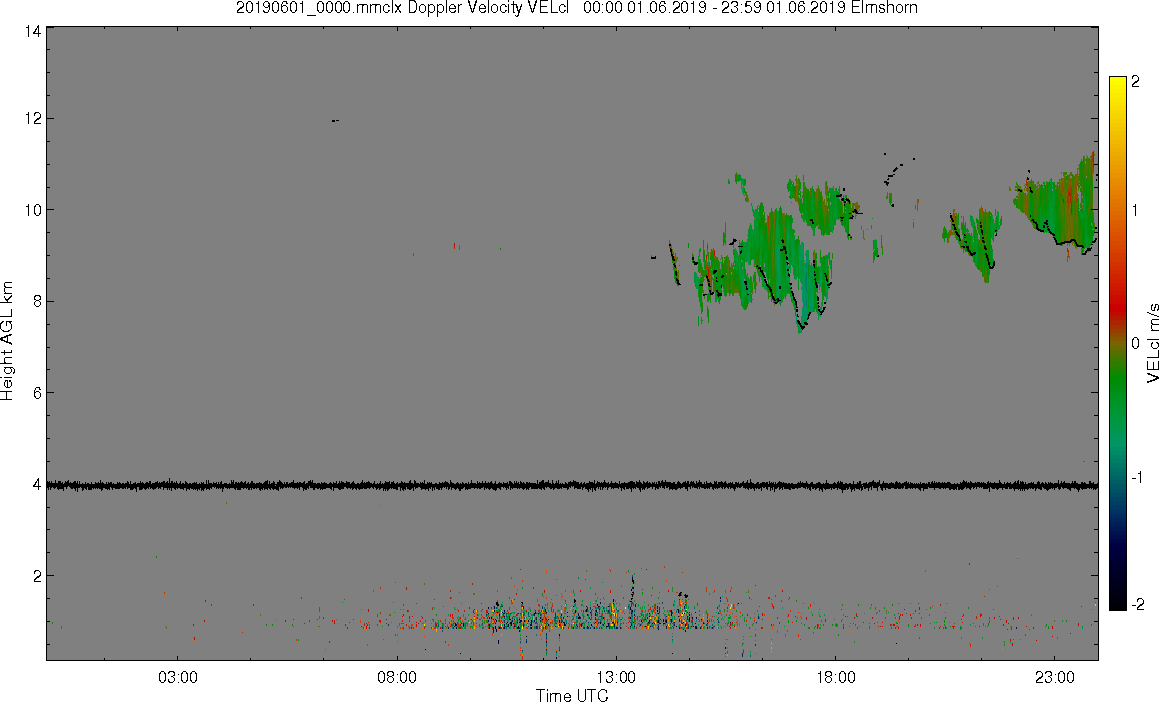Click the colorbar label -1

pos(1137,477)
